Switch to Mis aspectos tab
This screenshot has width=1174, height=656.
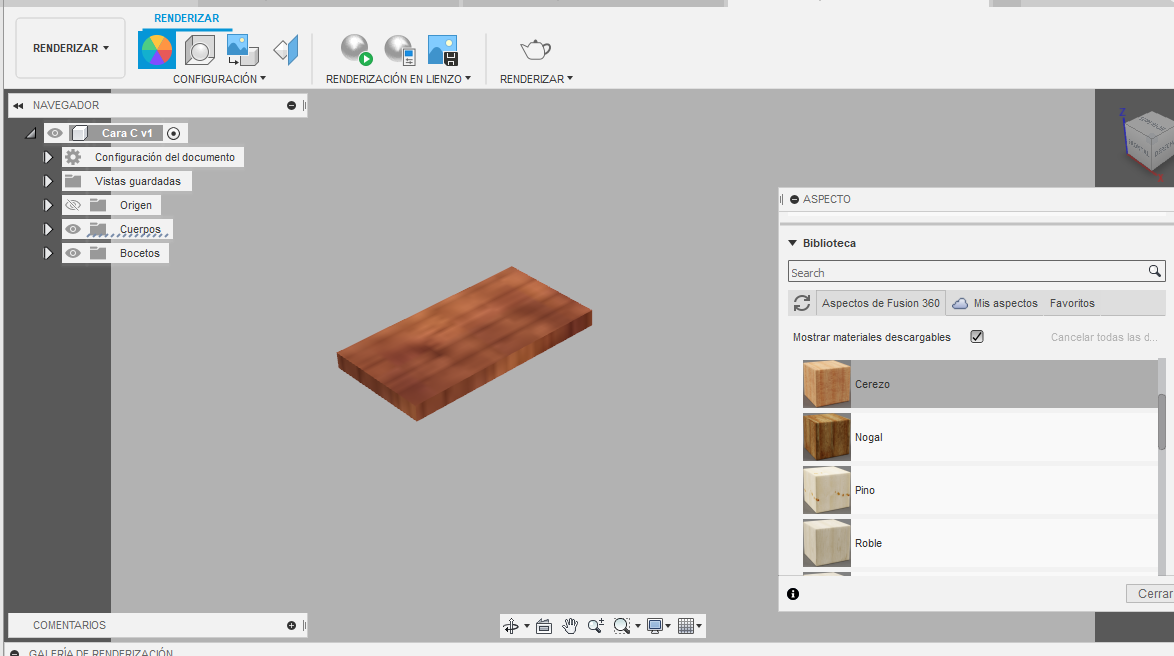995,303
